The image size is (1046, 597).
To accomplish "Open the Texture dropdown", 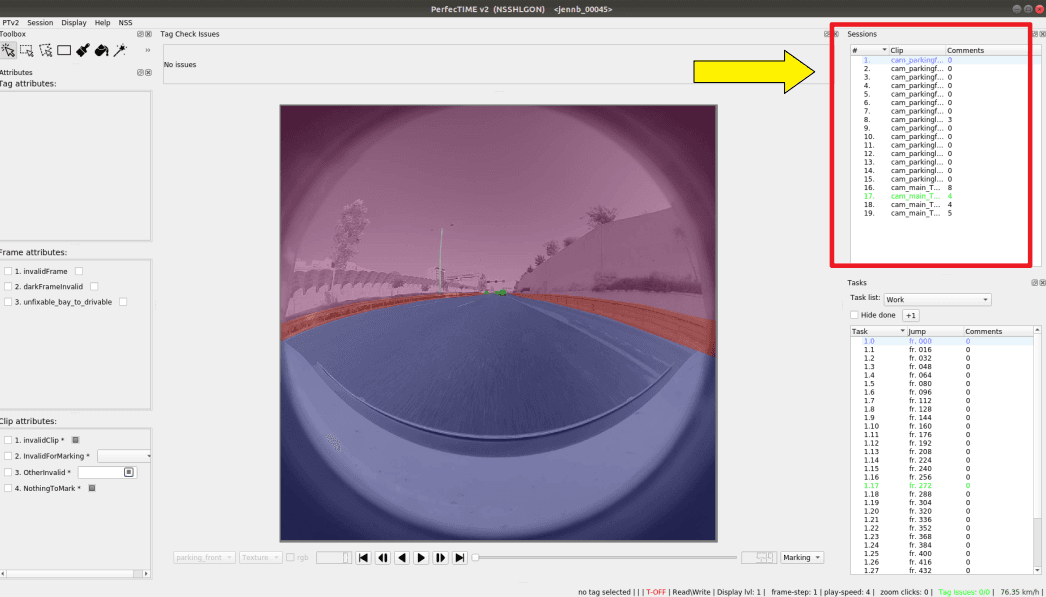I will click(x=260, y=558).
